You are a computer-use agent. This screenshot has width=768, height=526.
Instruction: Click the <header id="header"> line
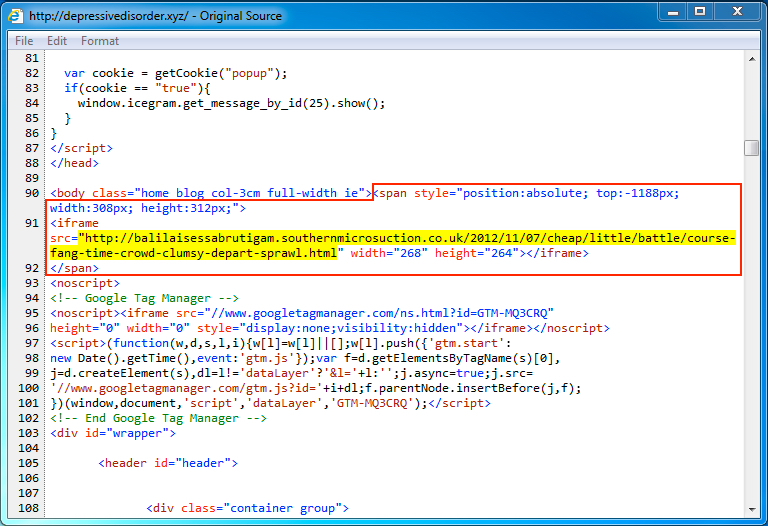[168, 463]
